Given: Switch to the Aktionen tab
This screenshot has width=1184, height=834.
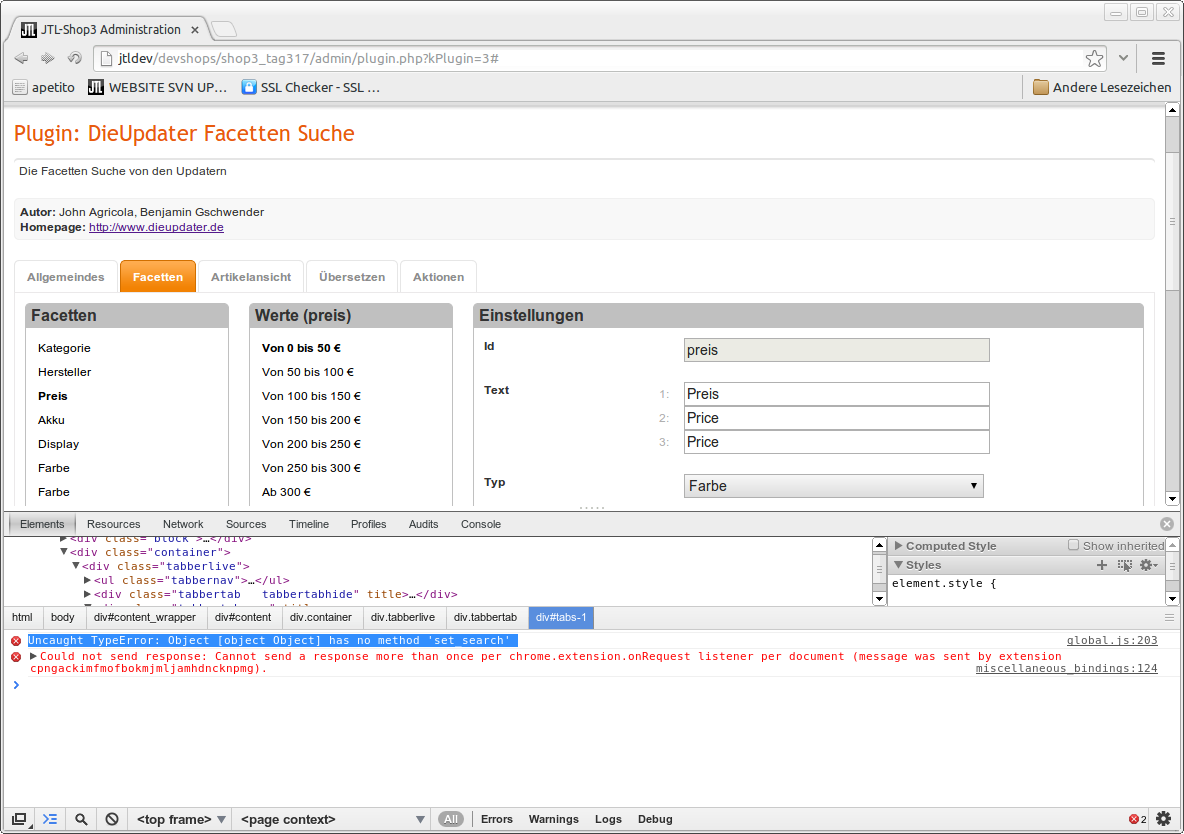Looking at the screenshot, I should [x=438, y=277].
